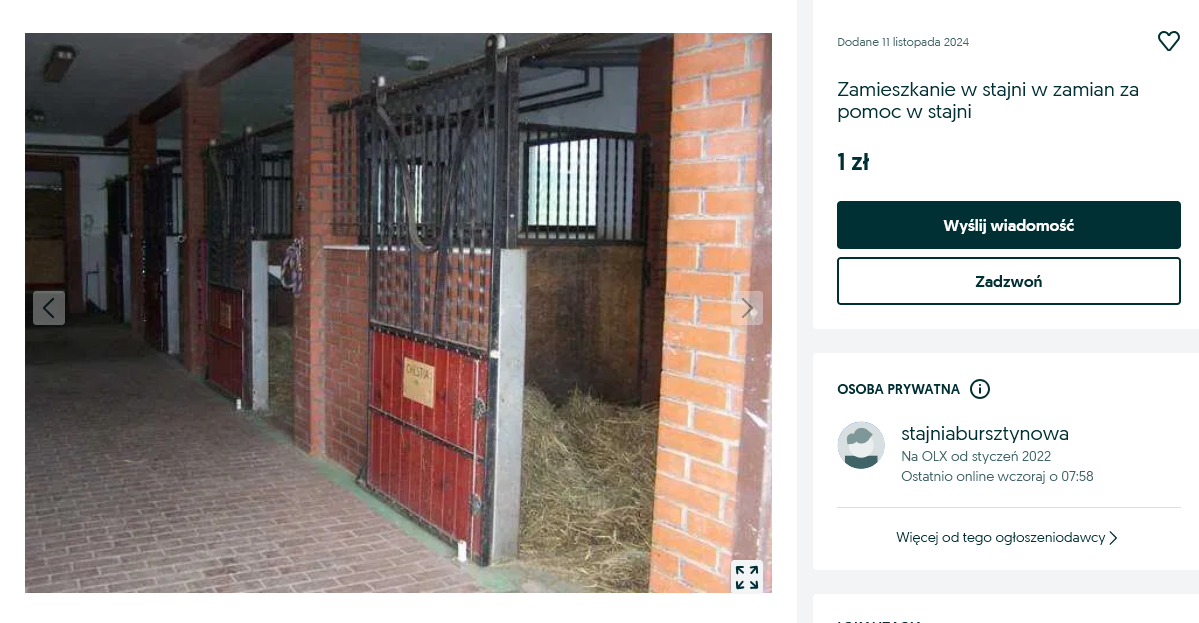Click Na OLX od styczeń 2022 text
Viewport: 1199px width, 623px height.
tap(976, 456)
